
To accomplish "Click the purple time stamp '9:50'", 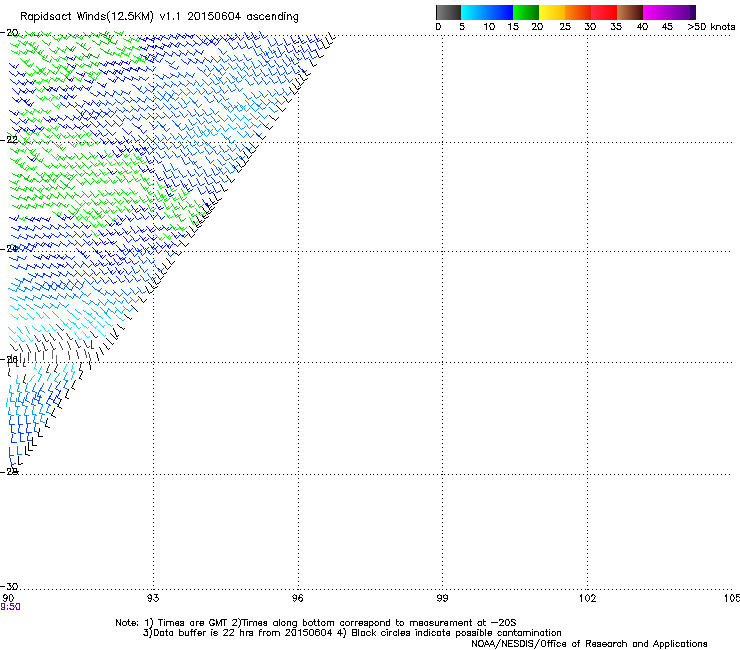I will (x=10, y=607).
